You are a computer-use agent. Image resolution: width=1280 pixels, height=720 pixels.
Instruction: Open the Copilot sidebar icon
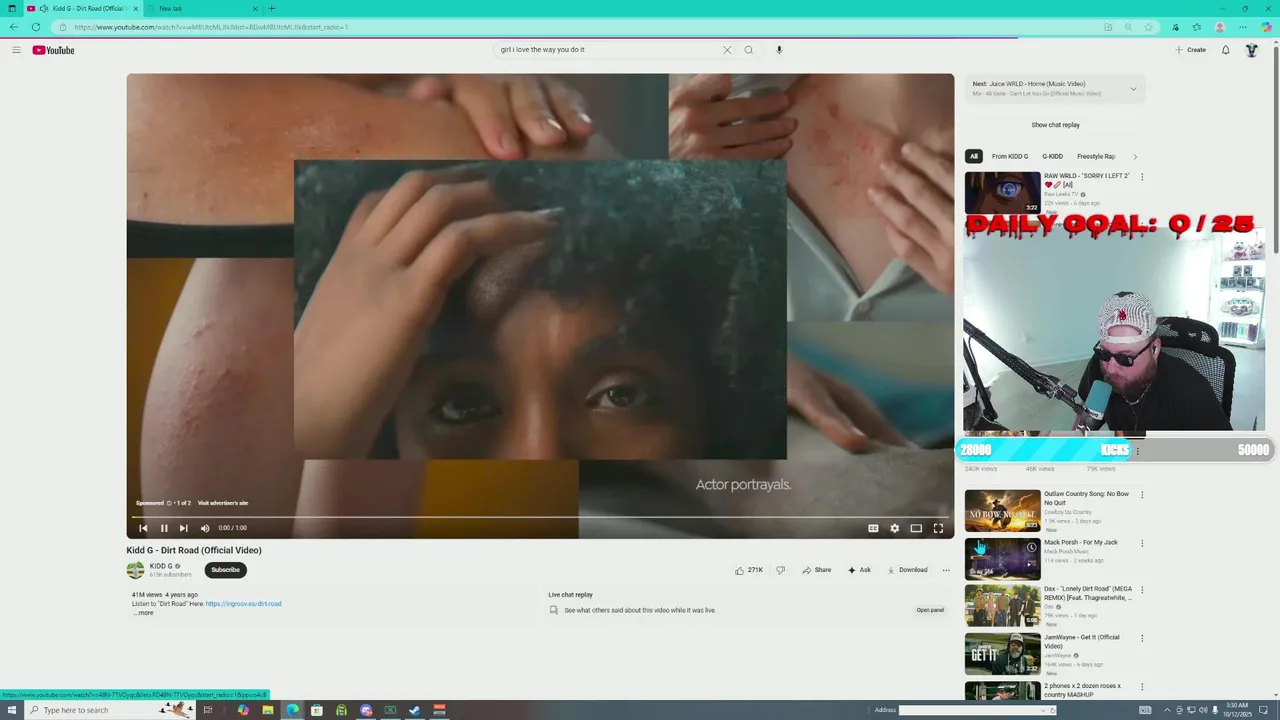(x=1267, y=27)
